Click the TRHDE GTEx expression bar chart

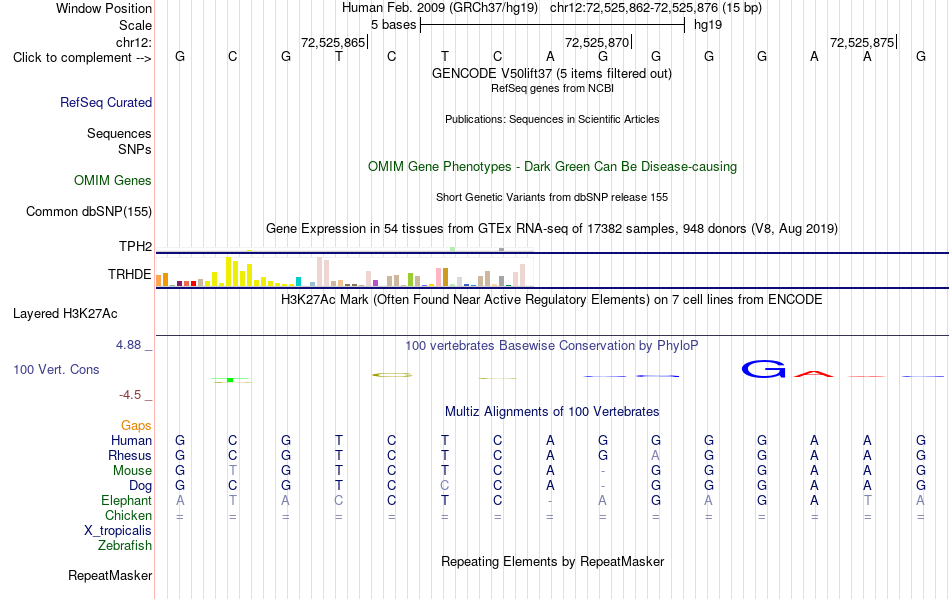[x=344, y=271]
